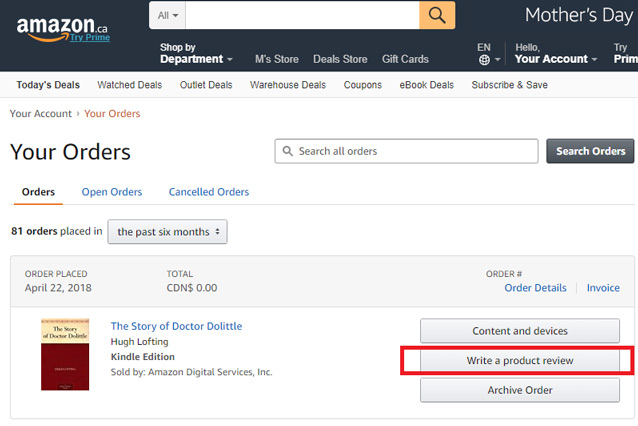Open the Try Prime link under logo
This screenshot has height=426, width=638.
(90, 37)
